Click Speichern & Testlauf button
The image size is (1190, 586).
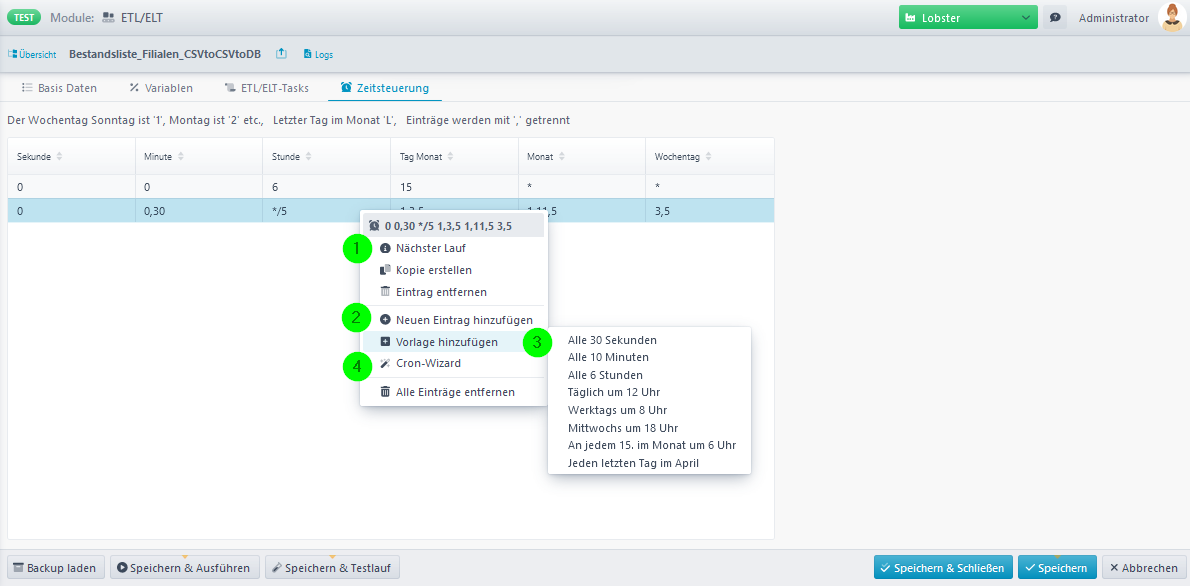332,568
